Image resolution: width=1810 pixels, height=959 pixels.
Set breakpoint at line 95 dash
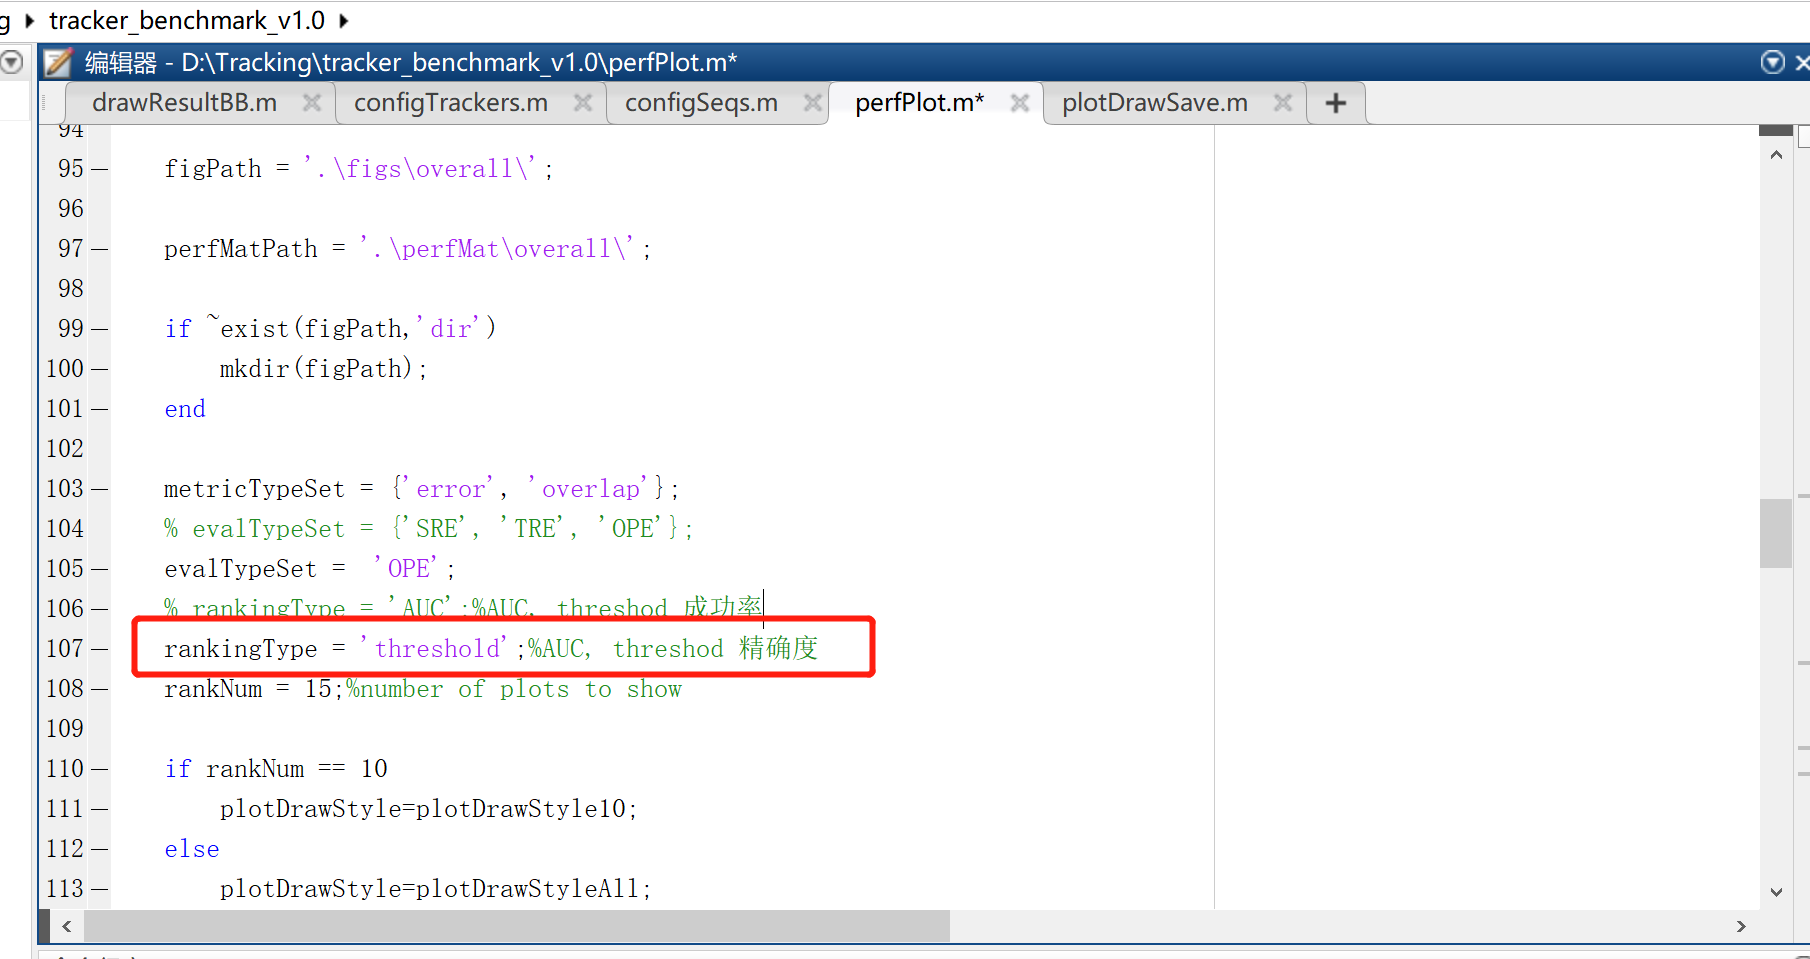point(99,169)
